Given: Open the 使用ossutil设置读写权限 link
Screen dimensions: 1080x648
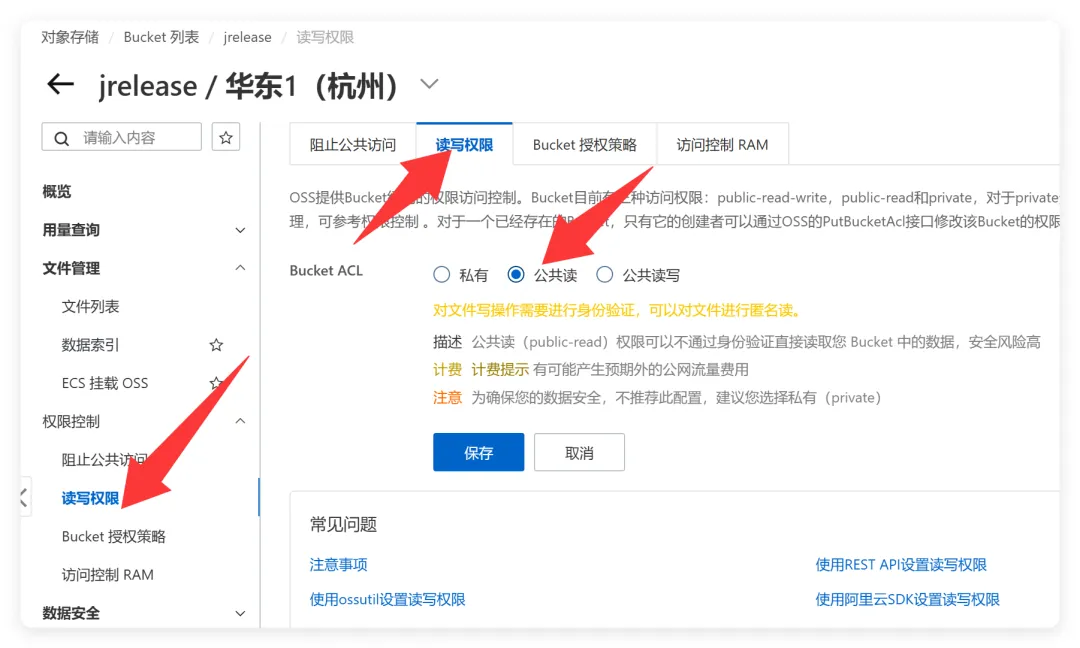Looking at the screenshot, I should (x=388, y=599).
